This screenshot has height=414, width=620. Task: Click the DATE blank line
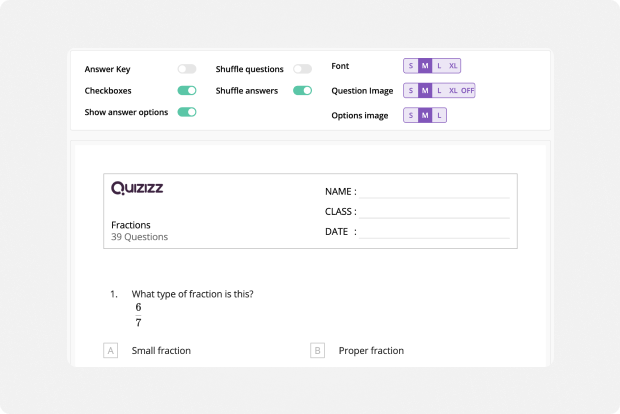[434, 233]
